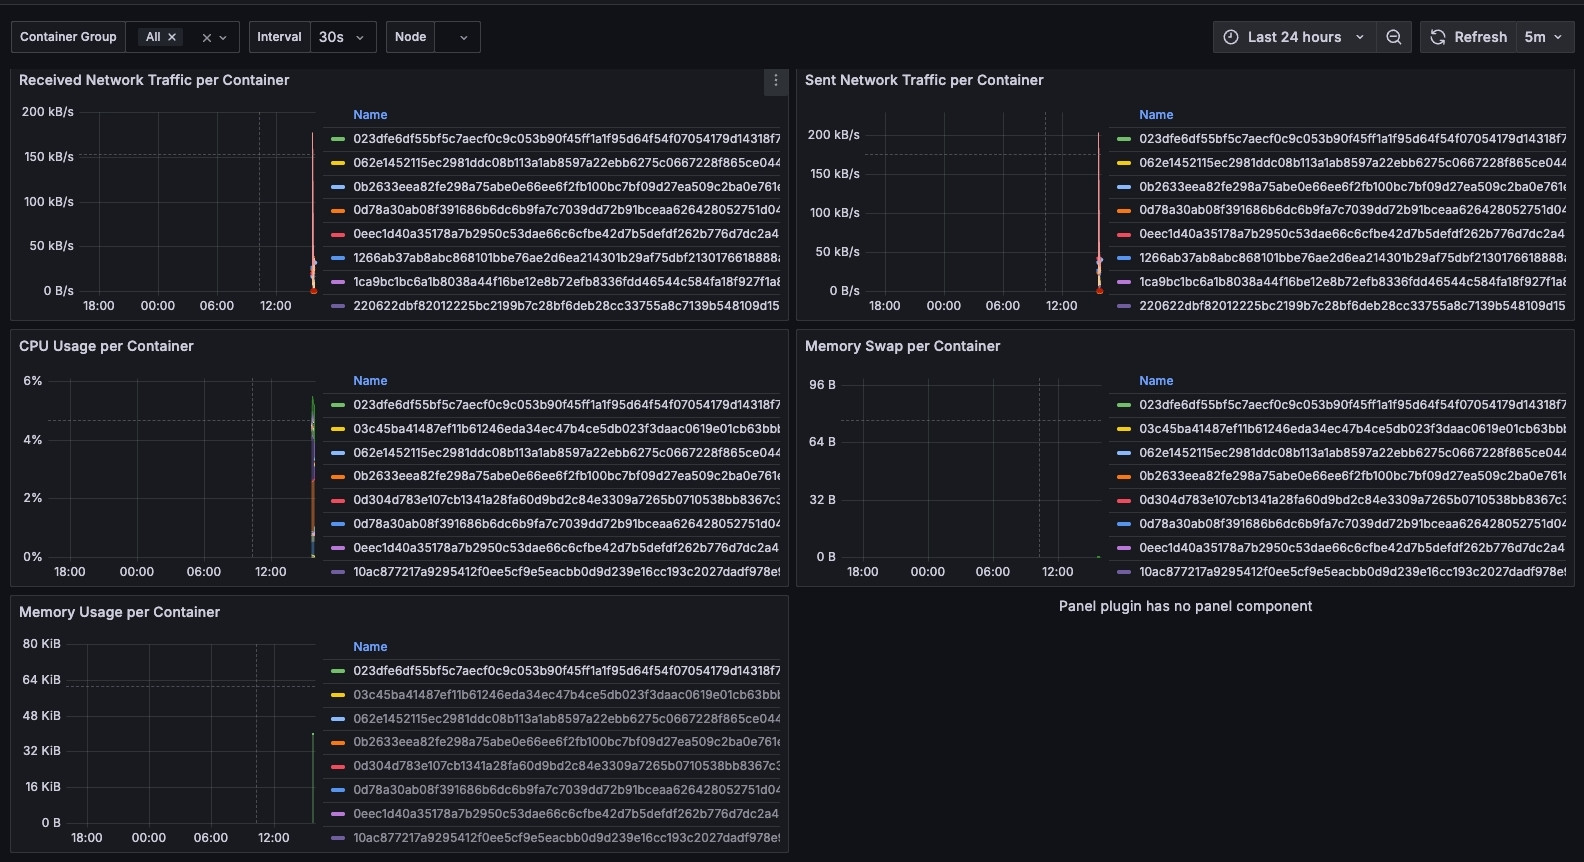Clear the Container Group selection
This screenshot has height=862, width=1584.
click(206, 38)
